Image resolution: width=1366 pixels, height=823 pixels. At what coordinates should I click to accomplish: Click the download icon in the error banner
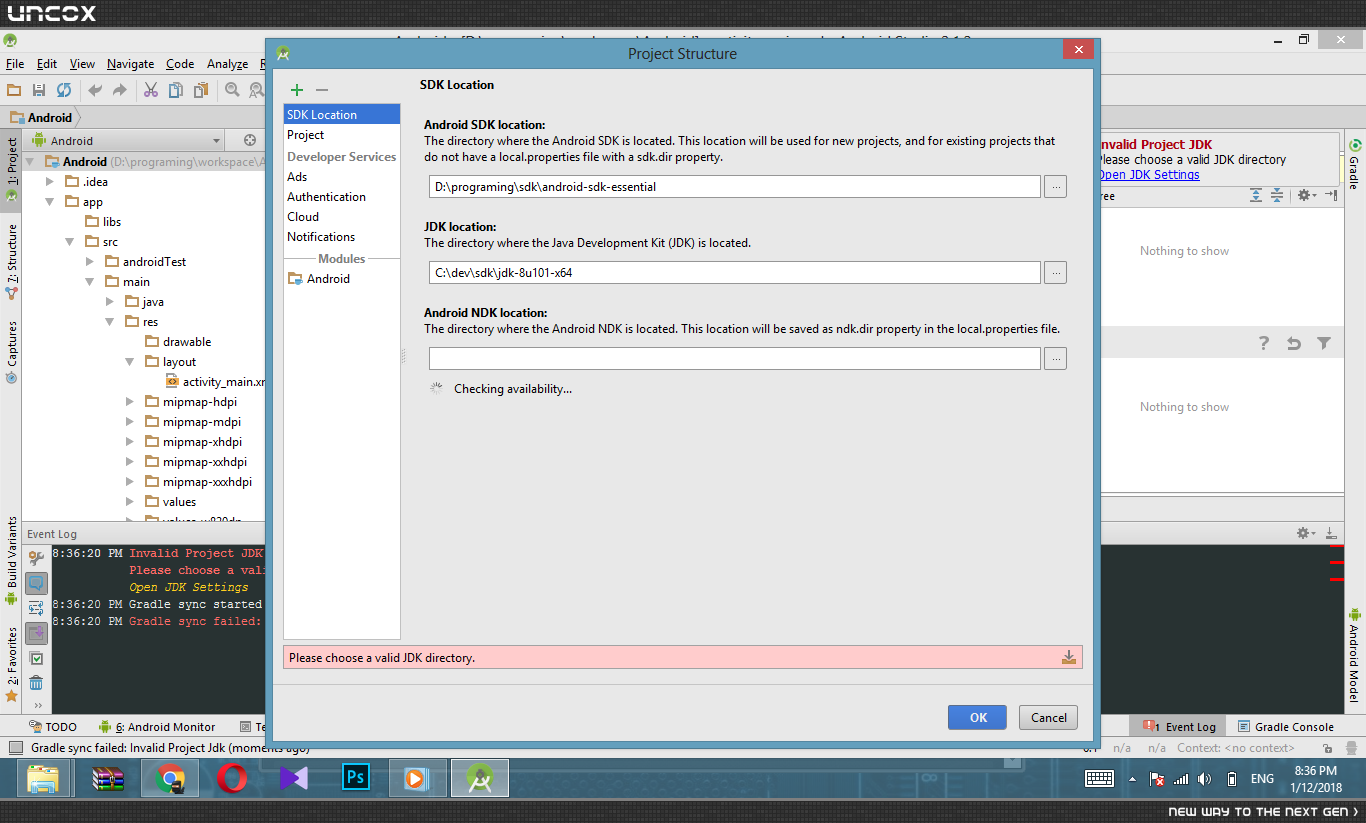click(1069, 657)
